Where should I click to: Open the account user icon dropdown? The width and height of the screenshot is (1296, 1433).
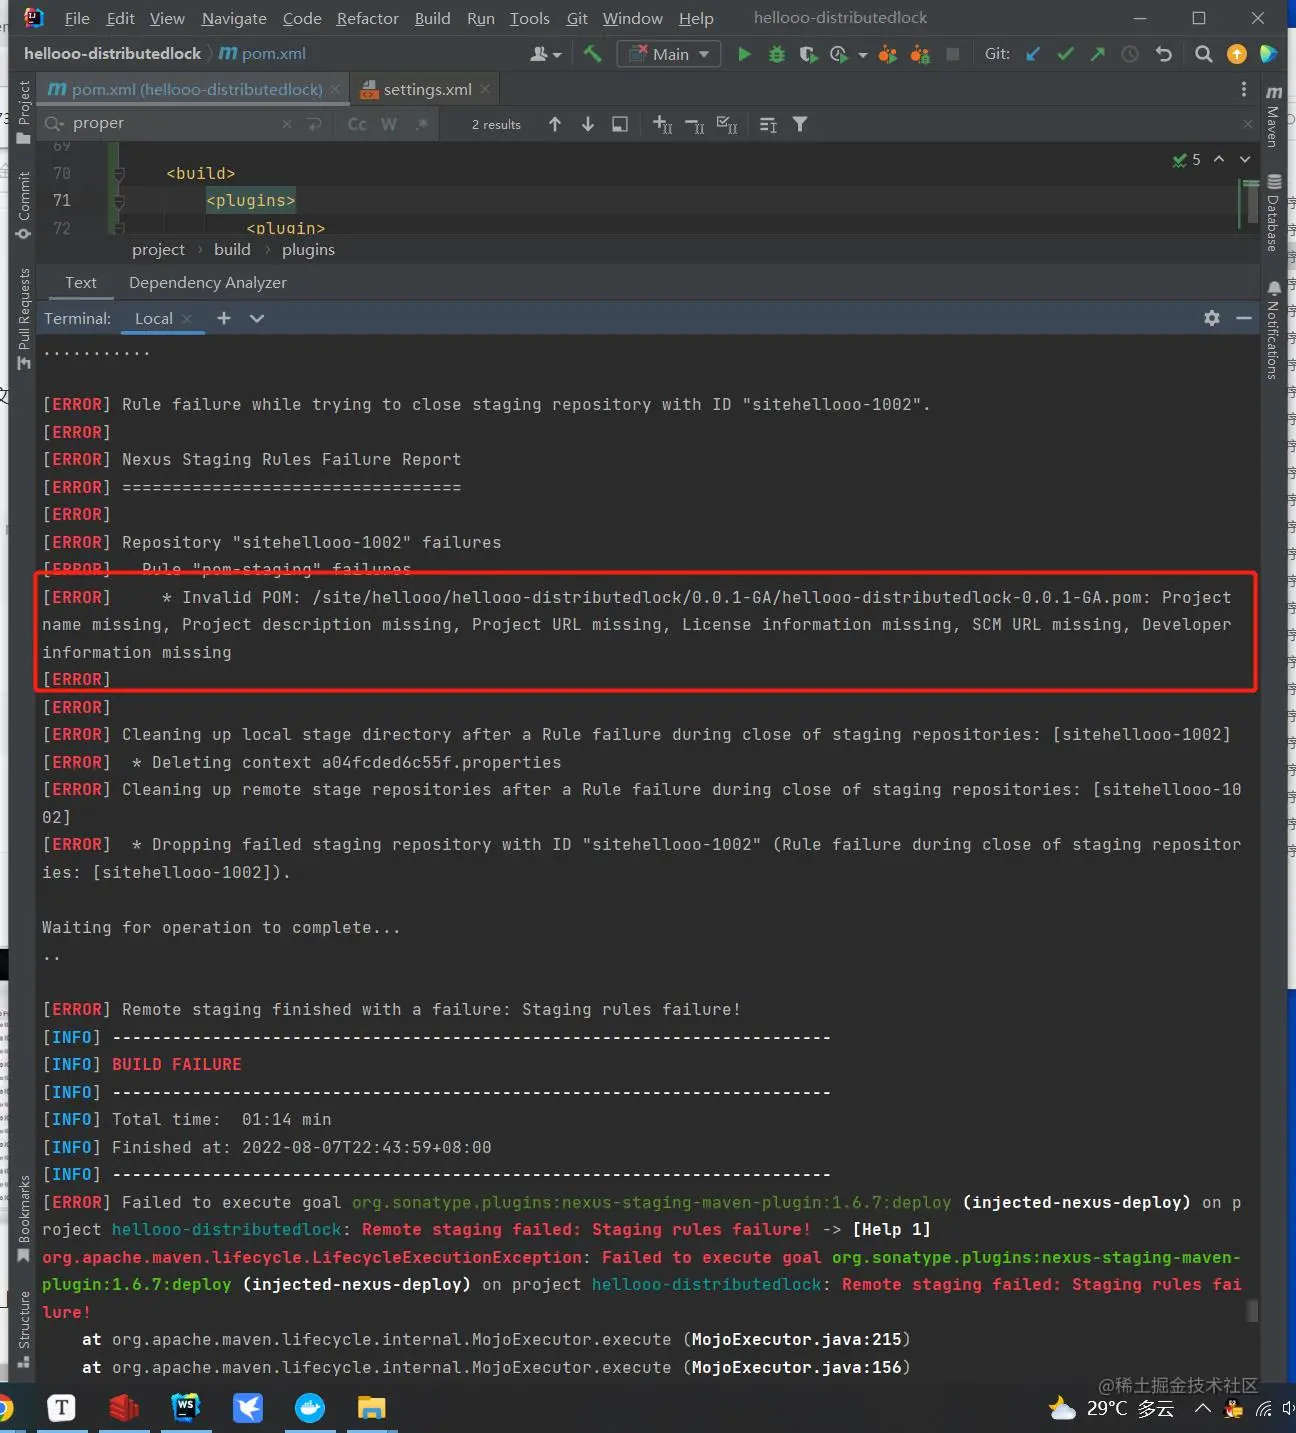545,54
